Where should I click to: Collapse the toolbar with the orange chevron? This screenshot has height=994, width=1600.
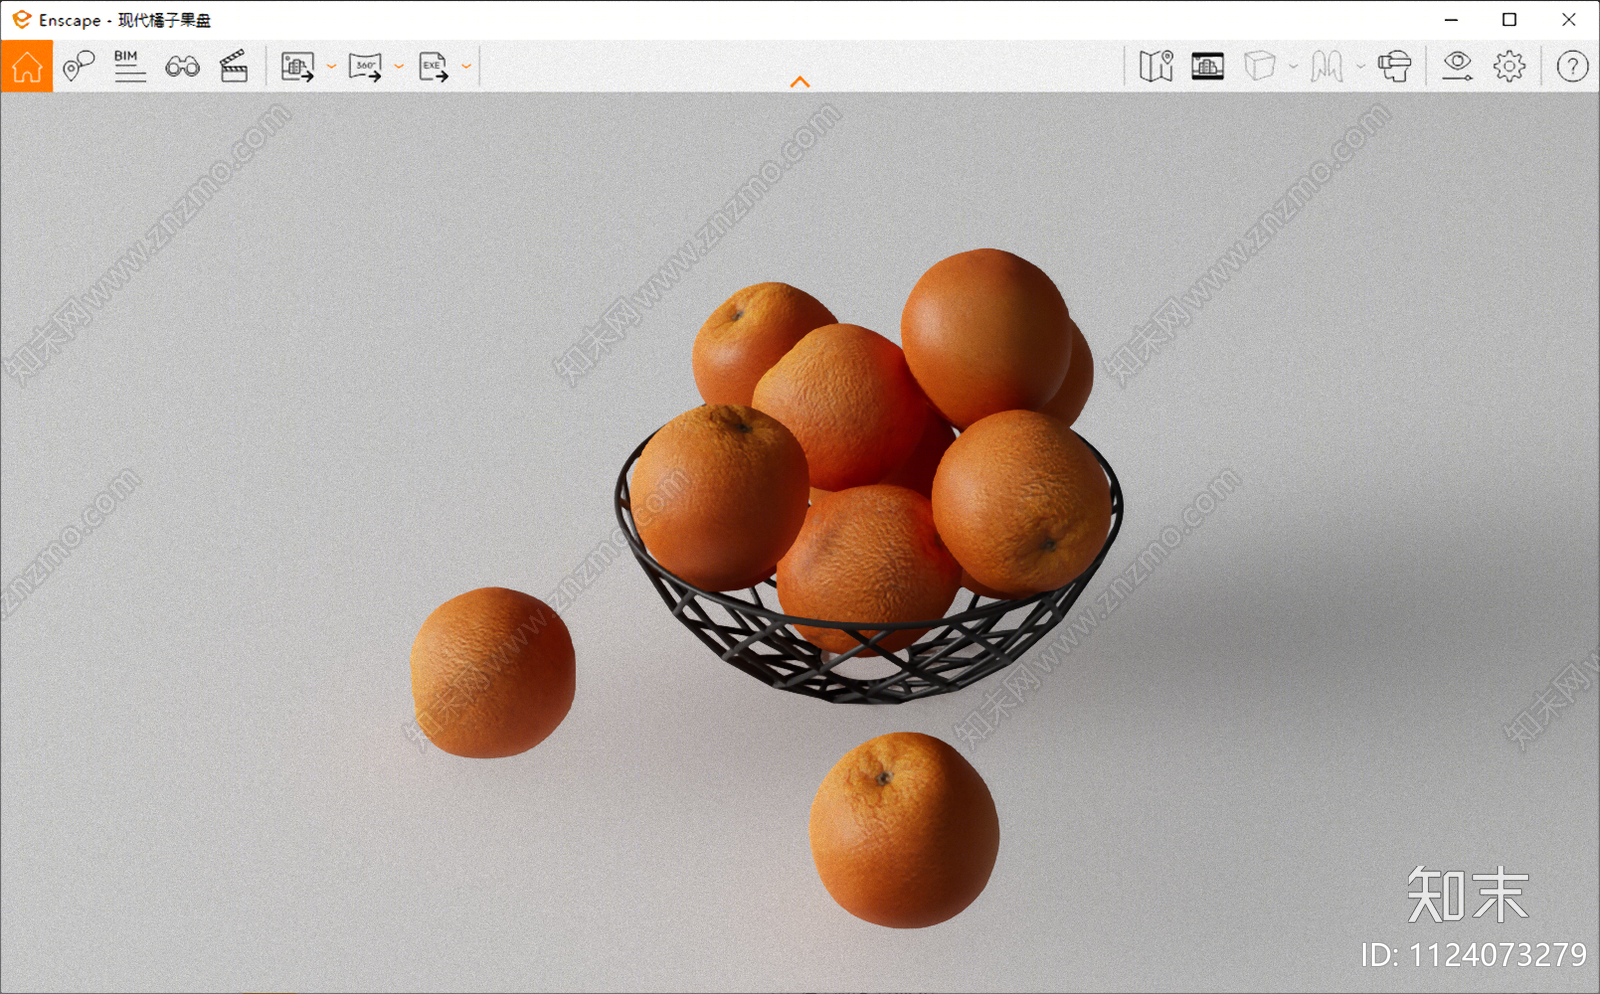(800, 82)
